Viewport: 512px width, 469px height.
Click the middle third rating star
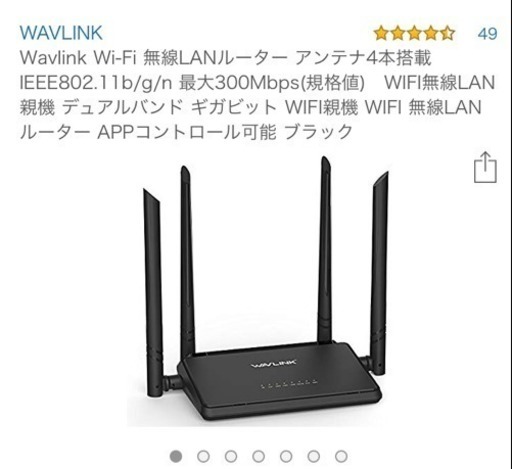pyautogui.click(x=414, y=33)
